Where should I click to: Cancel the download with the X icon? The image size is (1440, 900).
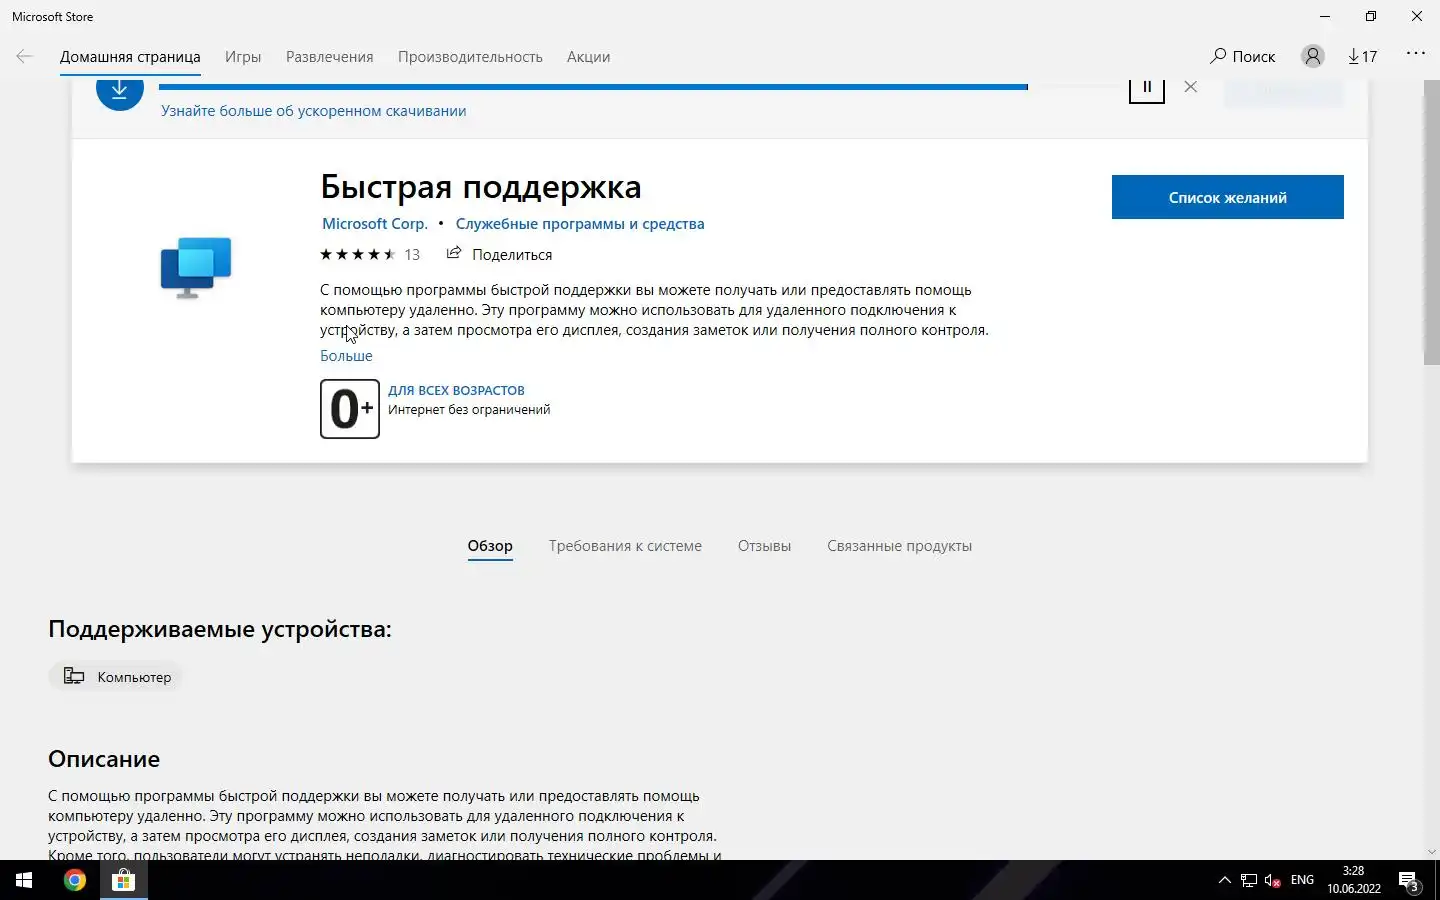[1190, 87]
